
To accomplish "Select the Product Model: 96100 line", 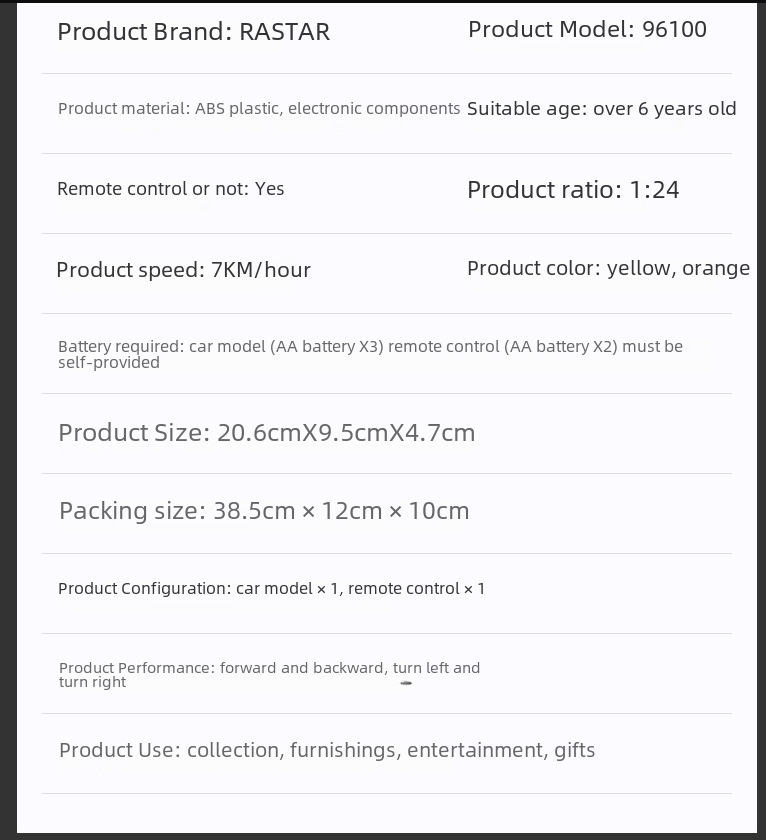I will (587, 30).
